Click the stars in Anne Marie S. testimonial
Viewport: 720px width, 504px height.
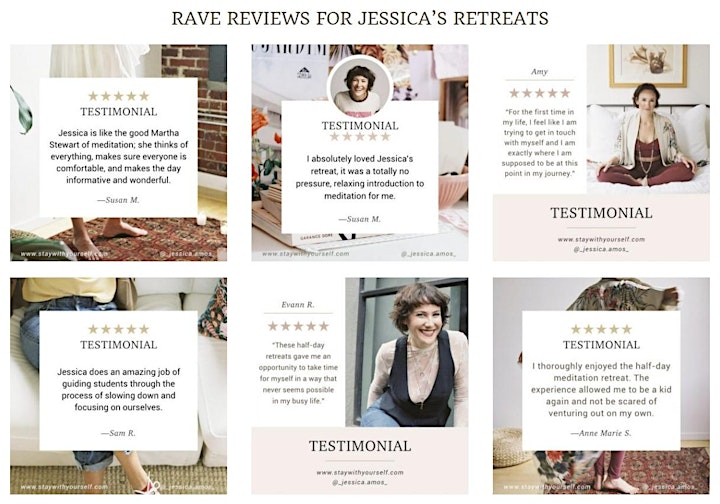601,329
